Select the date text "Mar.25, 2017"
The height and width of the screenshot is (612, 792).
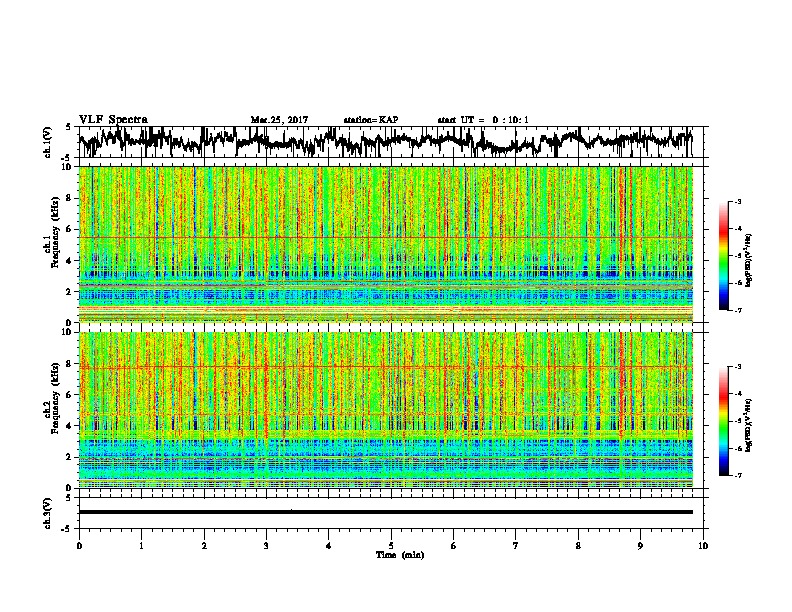point(279,120)
